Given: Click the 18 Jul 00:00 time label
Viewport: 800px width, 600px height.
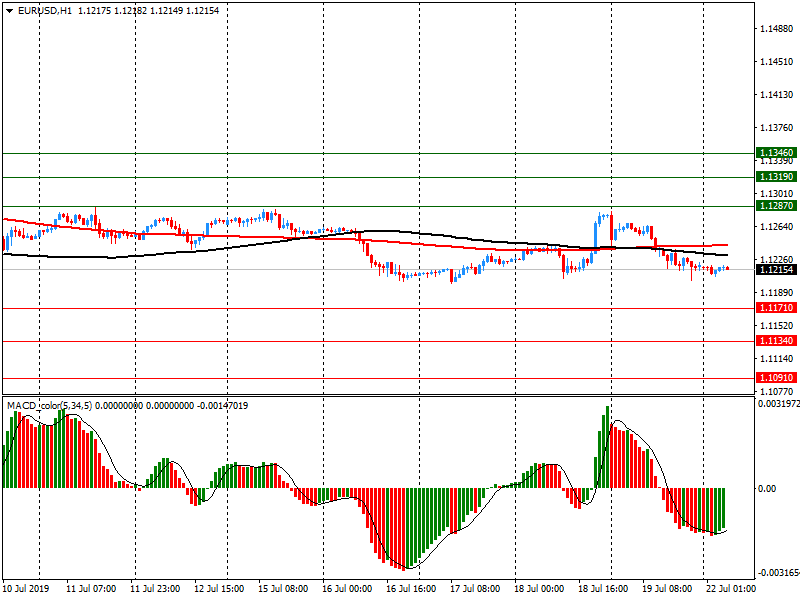Looking at the screenshot, I should tap(539, 588).
